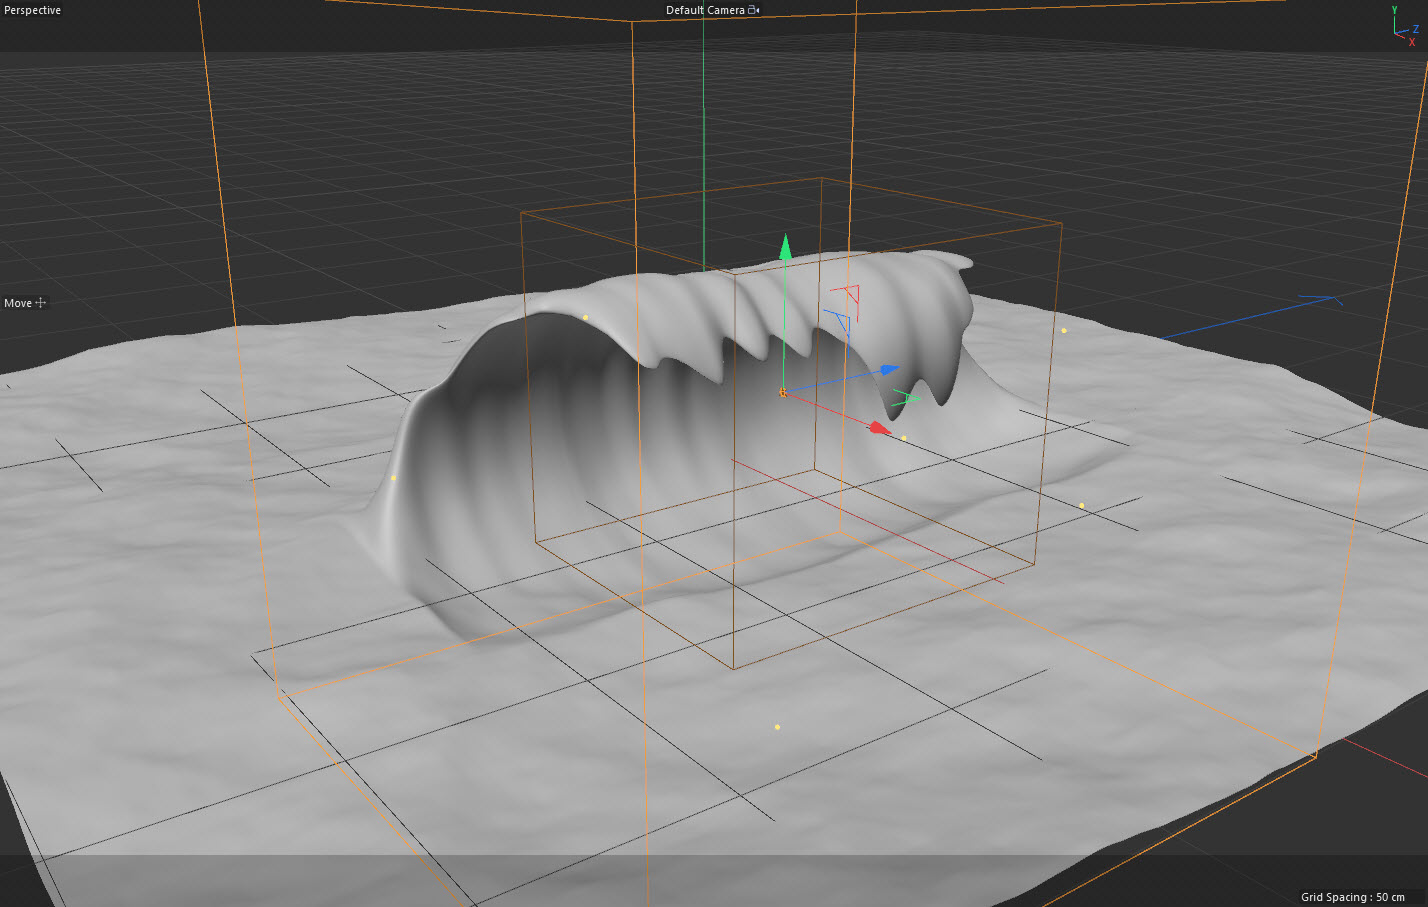Select yellow handle at wave's left base
The width and height of the screenshot is (1428, 907).
(x=393, y=477)
